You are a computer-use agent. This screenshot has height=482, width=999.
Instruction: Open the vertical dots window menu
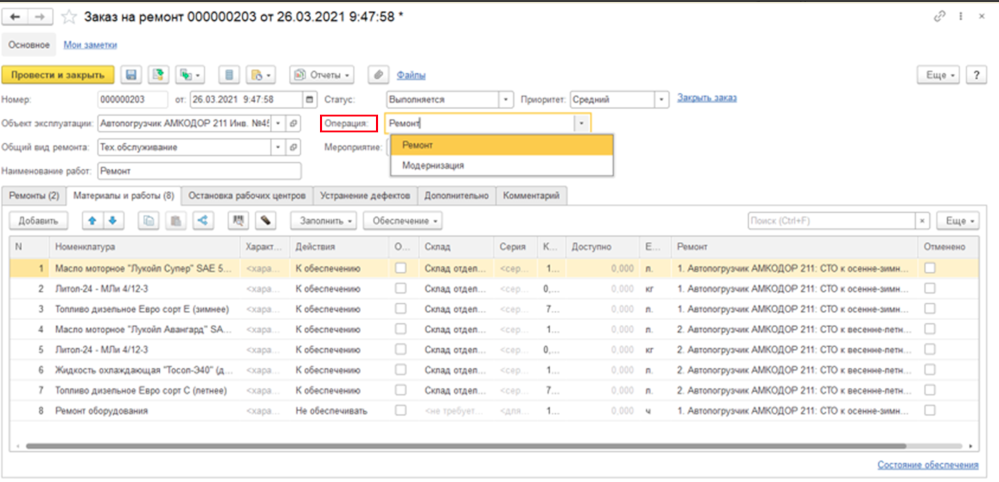coord(959,17)
